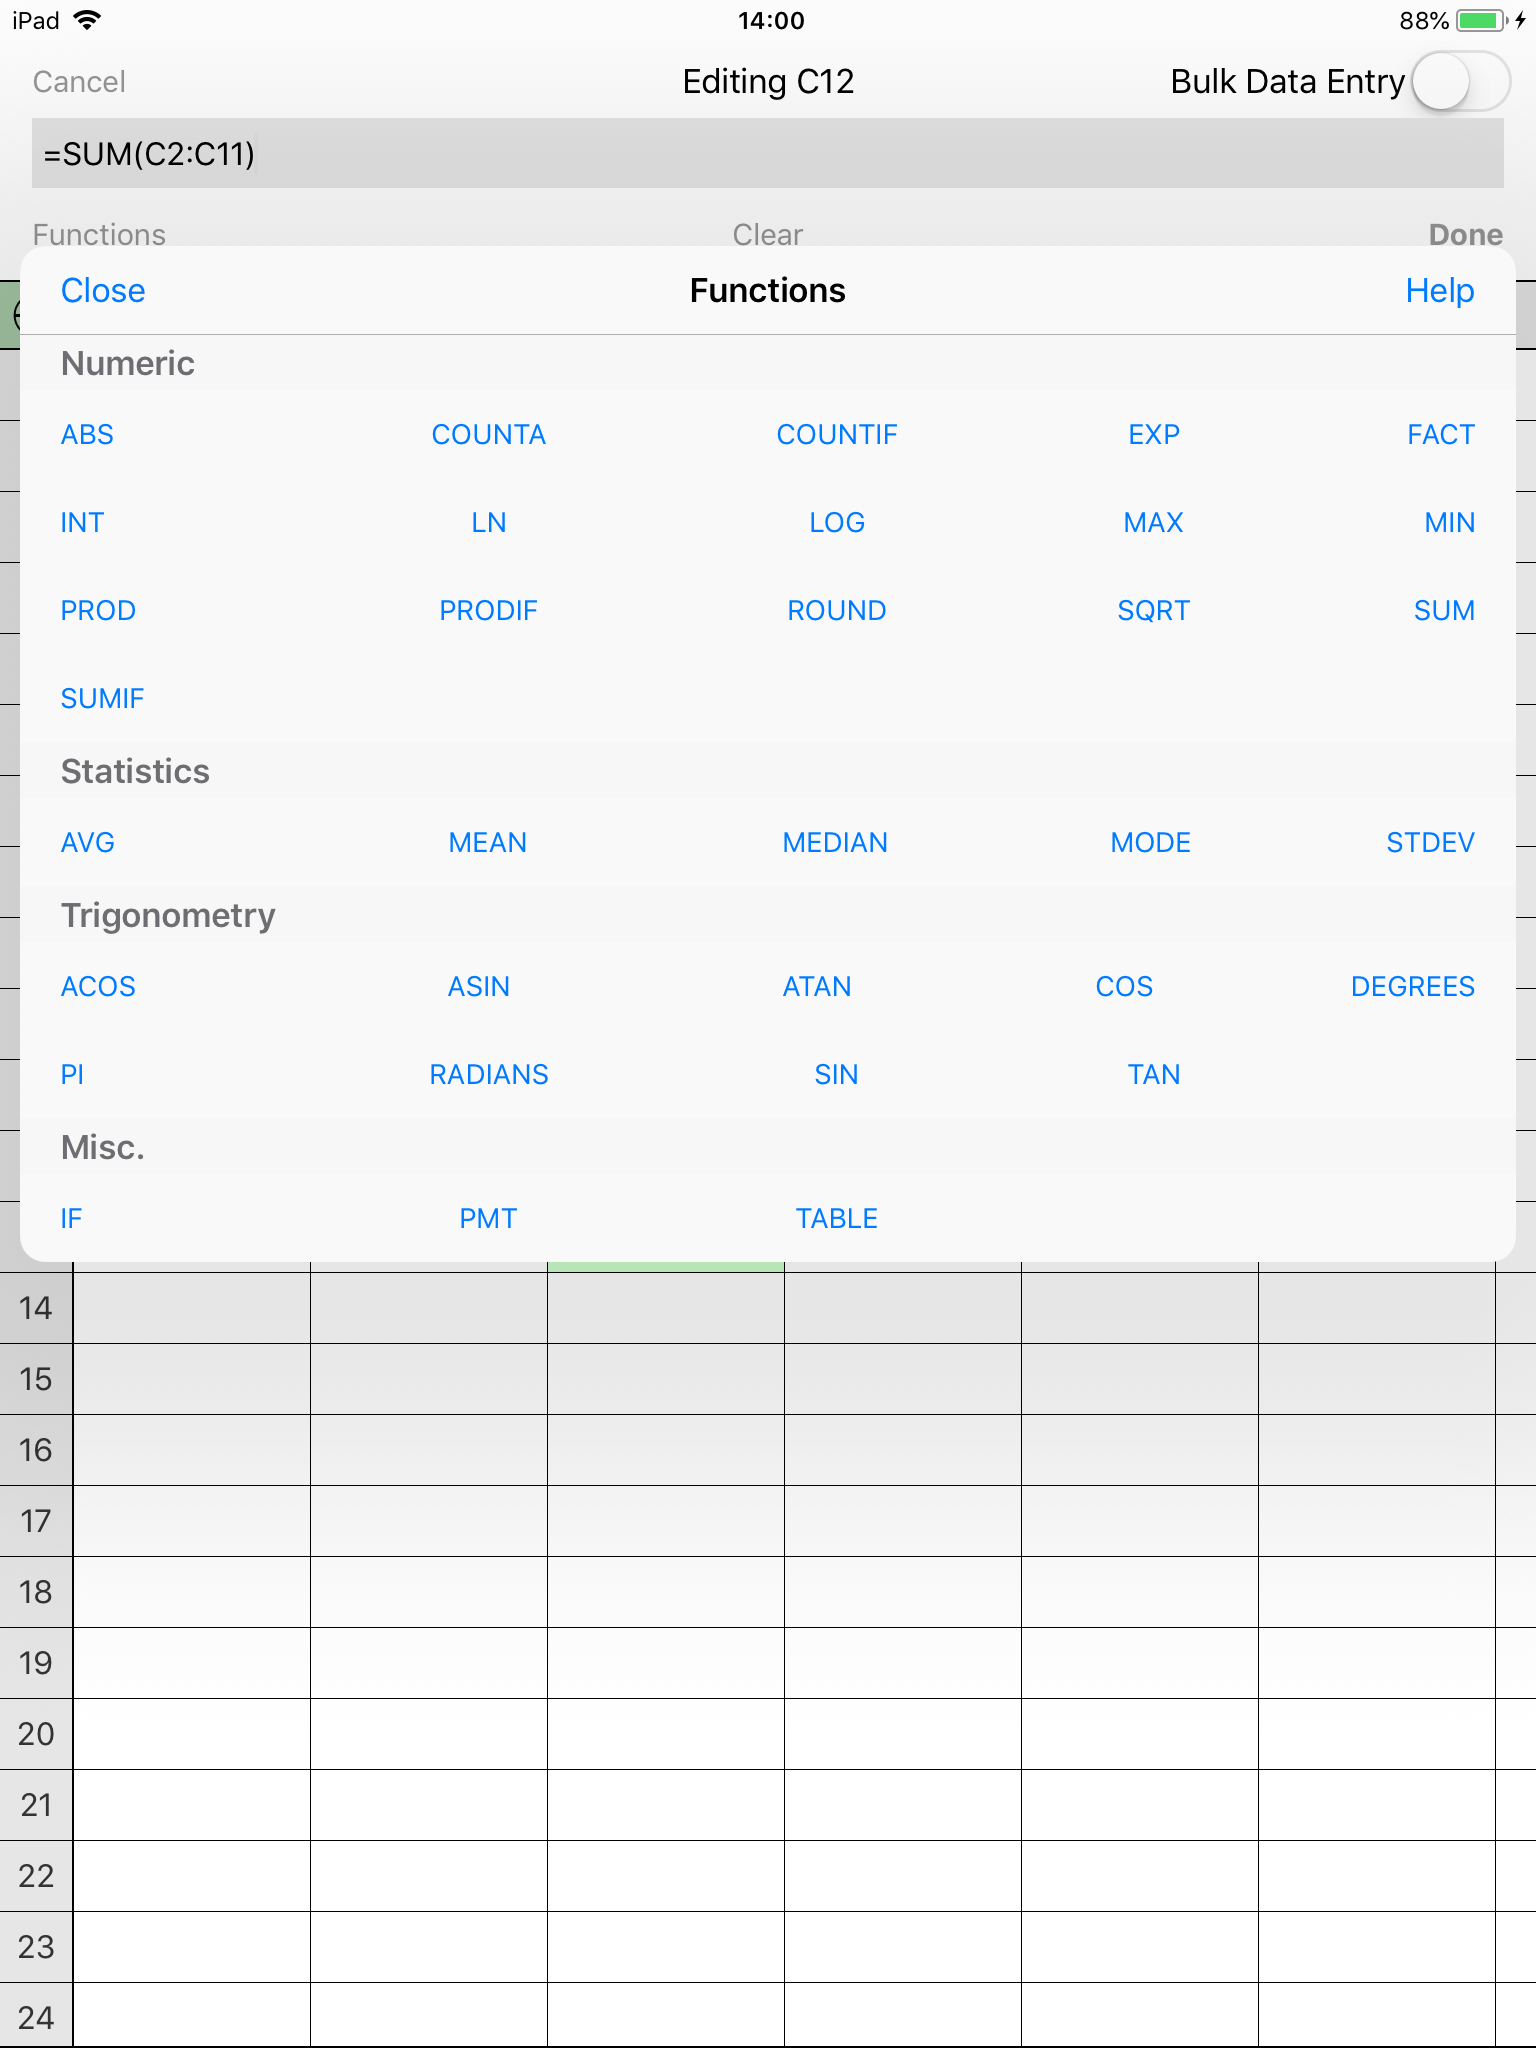Pick the MIN function
The height and width of the screenshot is (2048, 1536).
1450,523
